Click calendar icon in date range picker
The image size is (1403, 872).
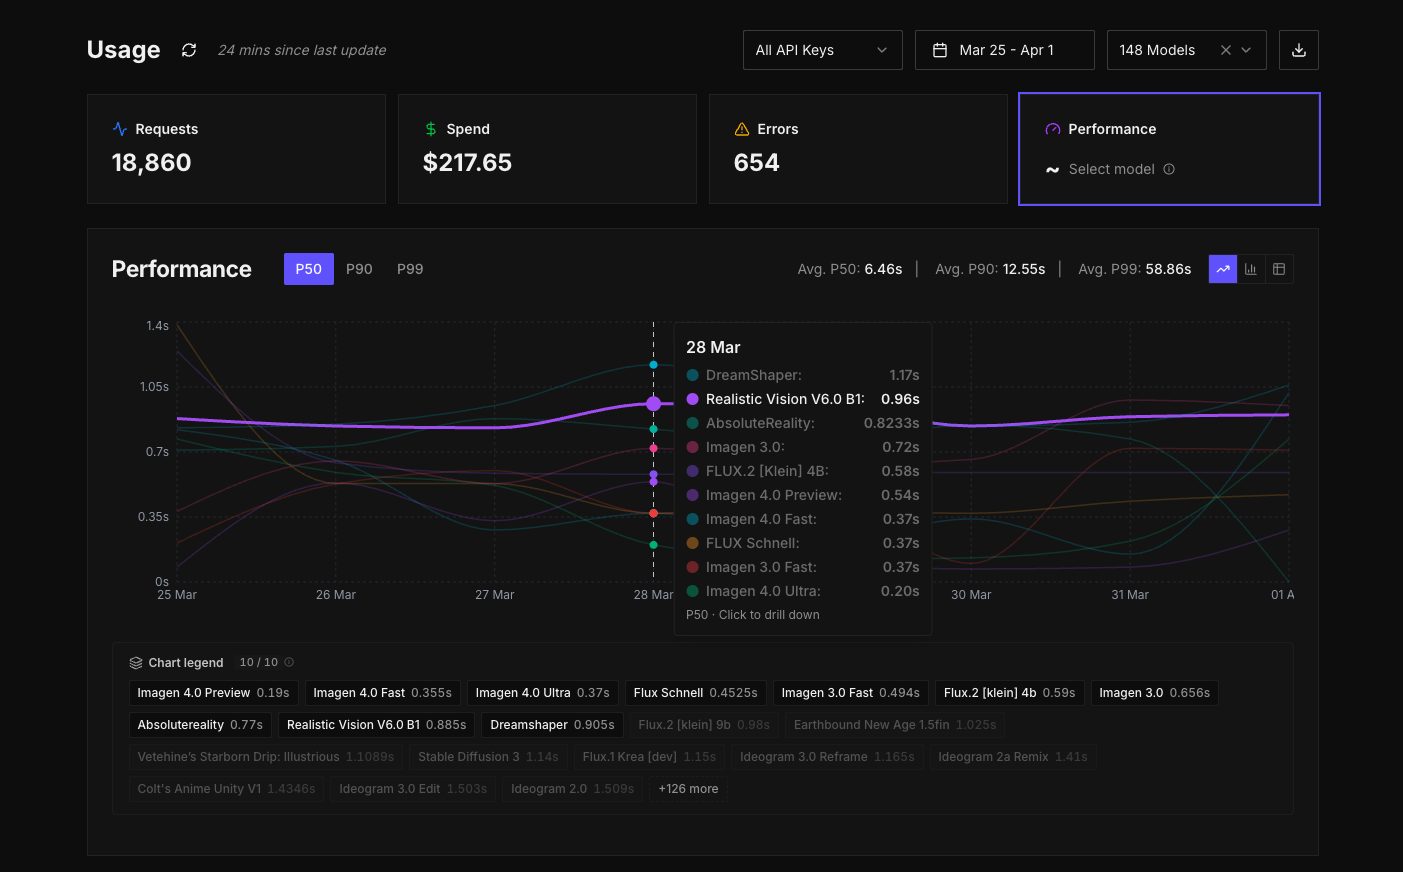tap(940, 50)
